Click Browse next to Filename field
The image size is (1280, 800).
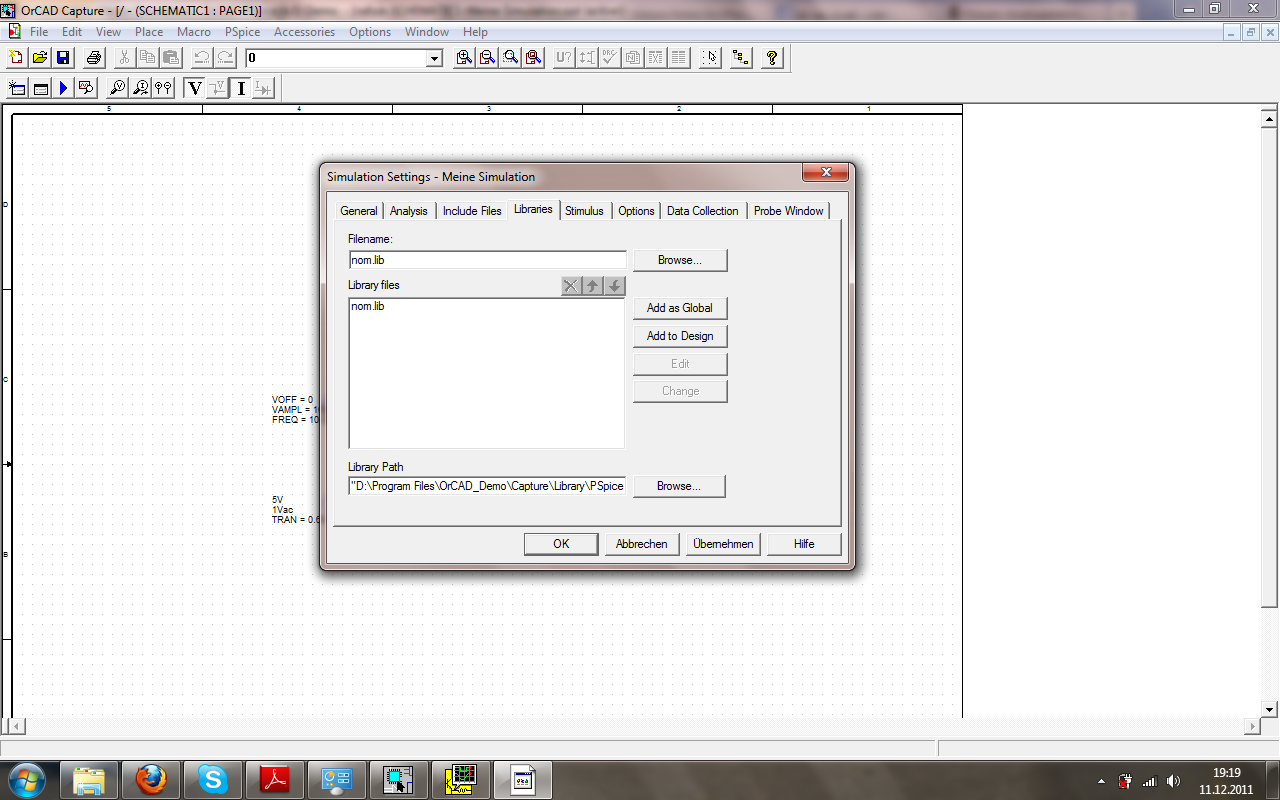click(680, 260)
